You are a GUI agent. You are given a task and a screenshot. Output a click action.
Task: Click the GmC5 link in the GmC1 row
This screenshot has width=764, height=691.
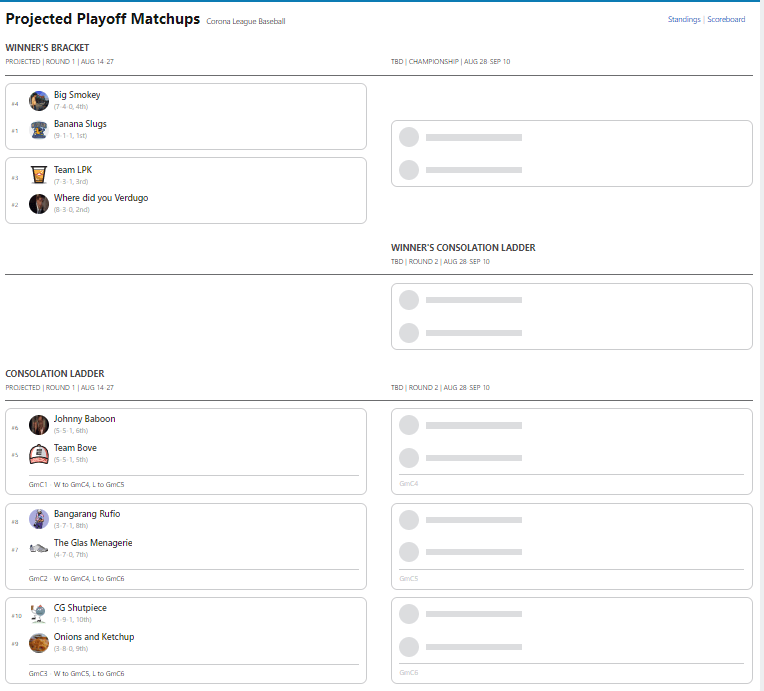tap(115, 484)
